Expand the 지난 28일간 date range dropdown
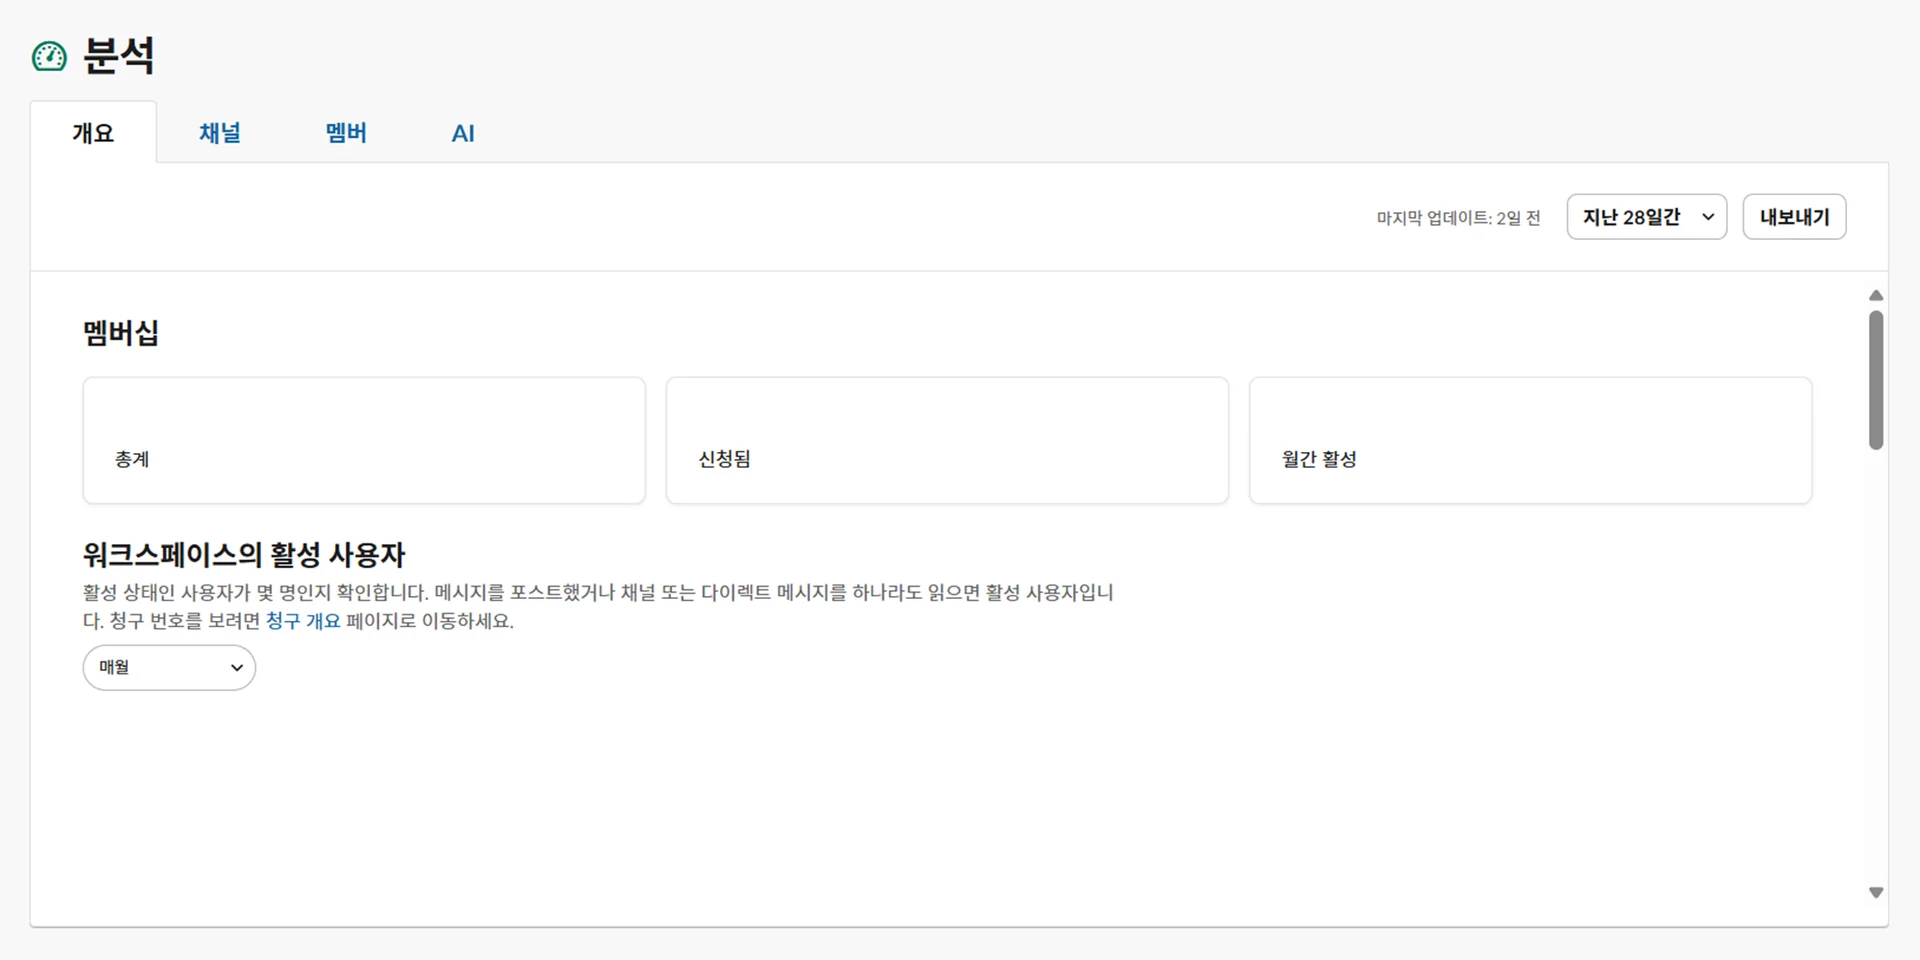This screenshot has width=1920, height=960. tap(1646, 217)
